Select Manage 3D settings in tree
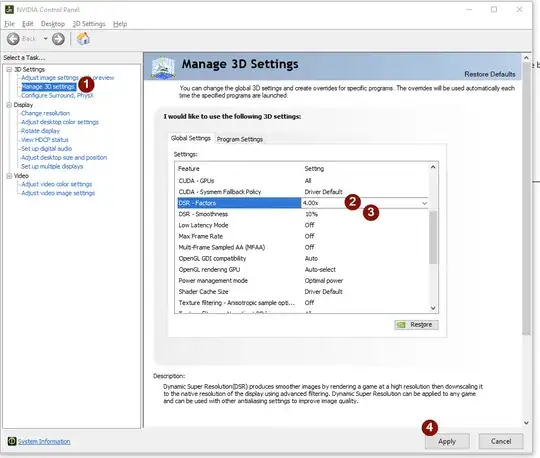Image resolution: width=540 pixels, height=458 pixels. click(x=48, y=86)
